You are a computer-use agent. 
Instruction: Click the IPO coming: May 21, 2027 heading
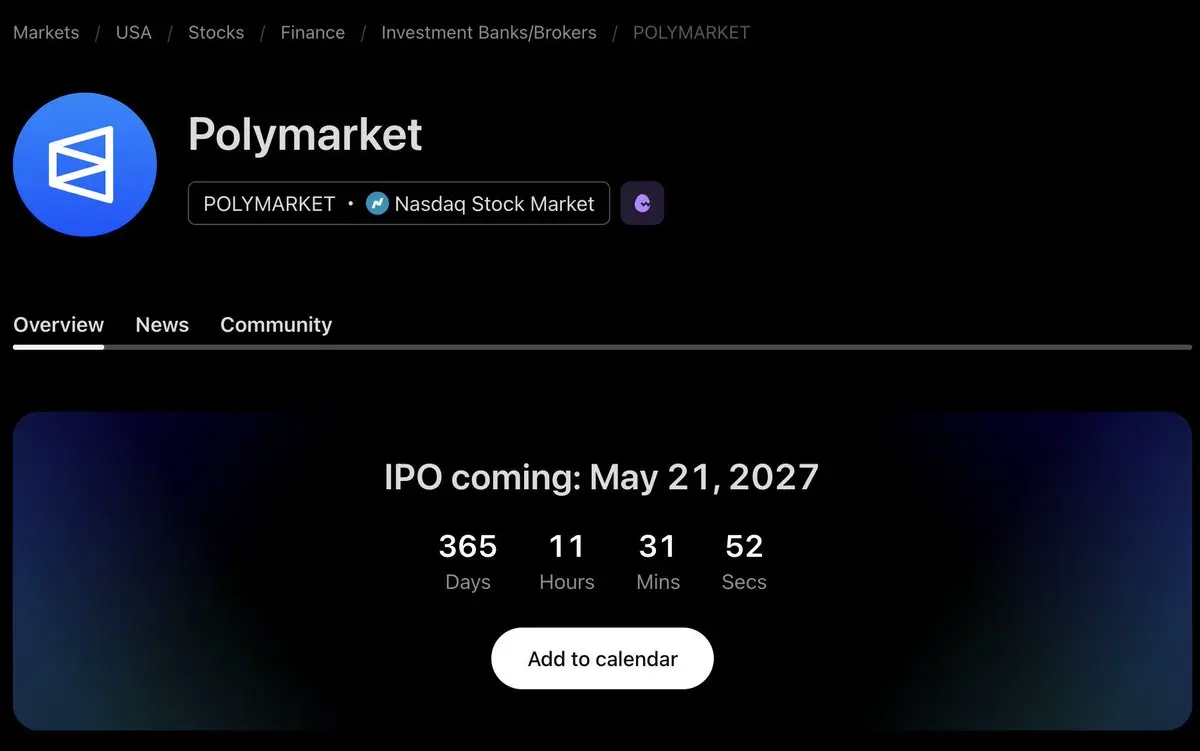tap(602, 477)
